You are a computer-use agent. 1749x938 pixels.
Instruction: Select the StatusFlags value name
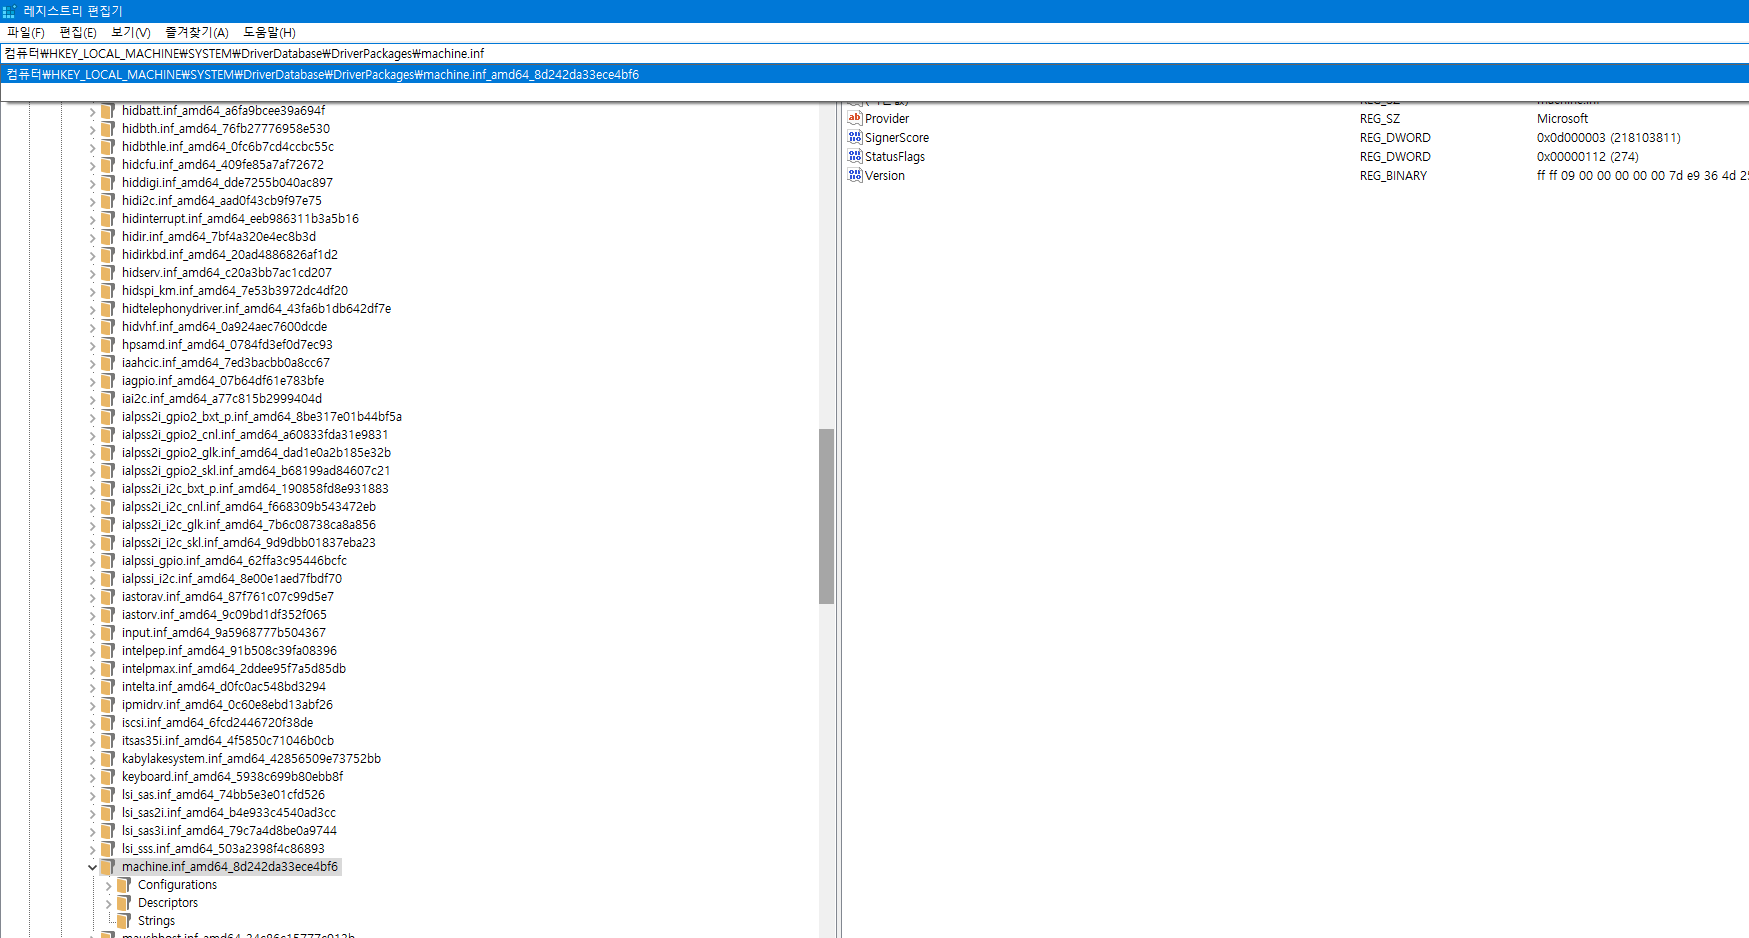(x=895, y=157)
